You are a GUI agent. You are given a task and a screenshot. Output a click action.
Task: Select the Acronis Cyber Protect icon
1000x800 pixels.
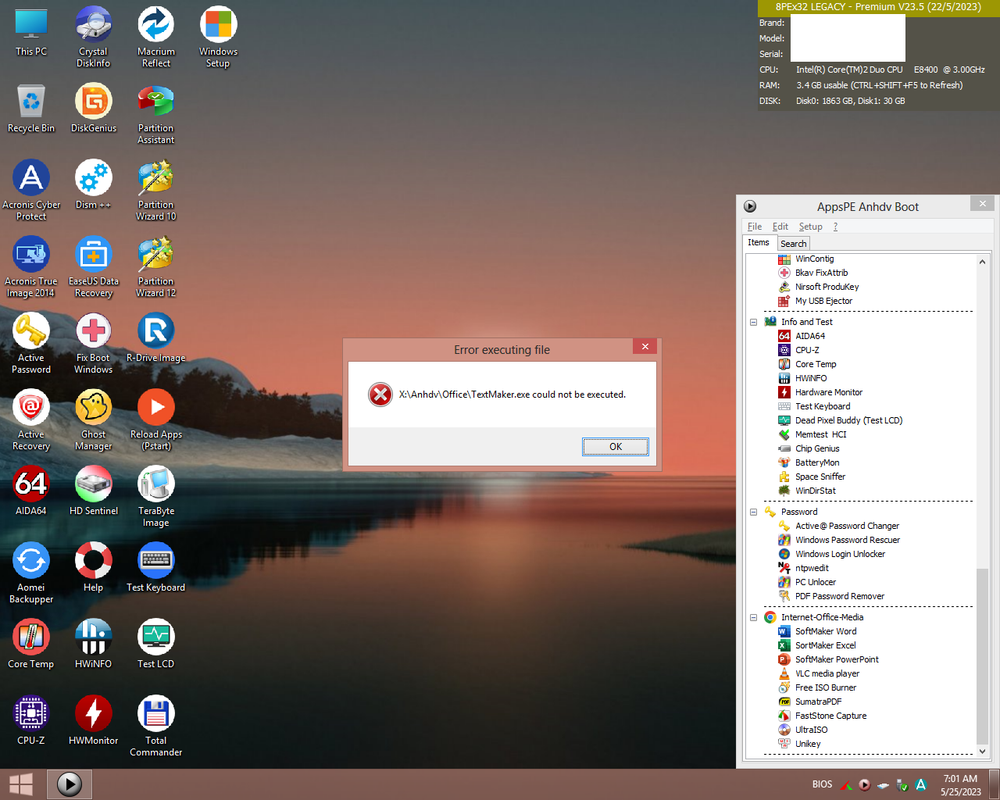coord(31,190)
